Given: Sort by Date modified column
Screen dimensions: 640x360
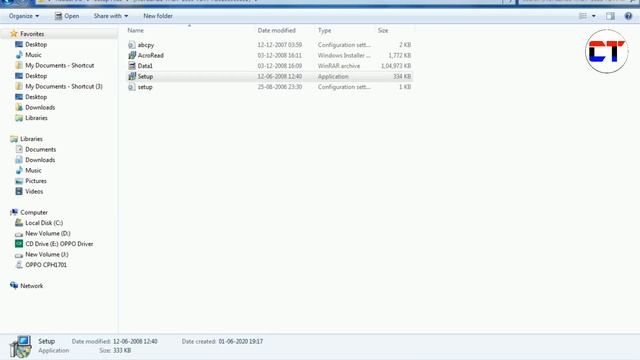Looking at the screenshot, I should 276,30.
